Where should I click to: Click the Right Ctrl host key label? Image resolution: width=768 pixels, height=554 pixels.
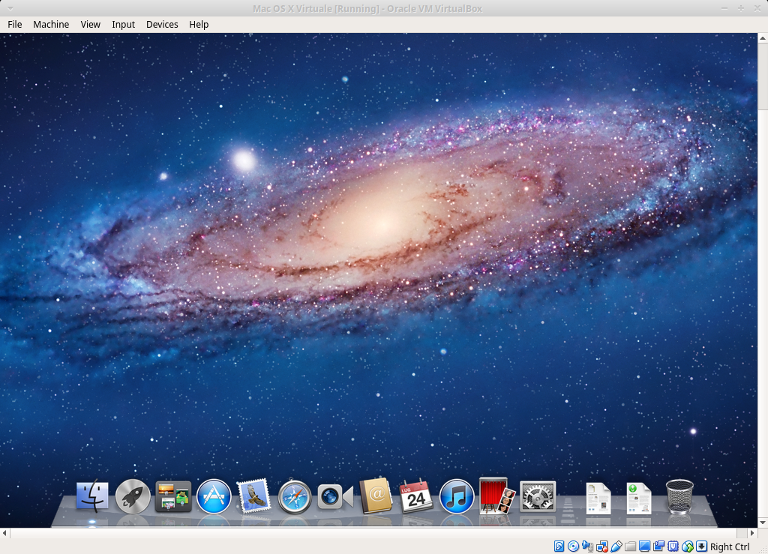click(x=730, y=547)
